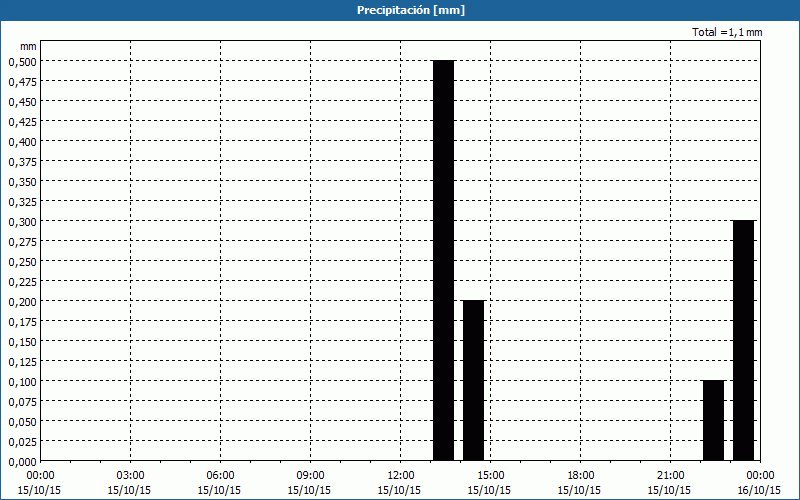Click the bar reaching 0,100 mm
This screenshot has height=500, width=800.
pos(713,420)
